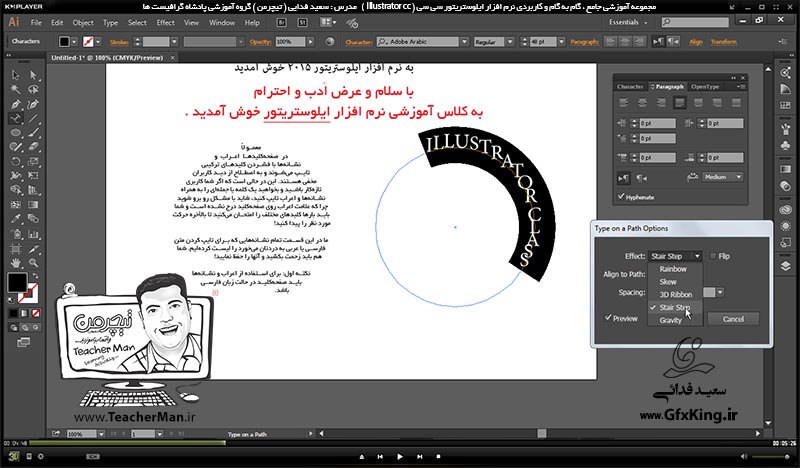
Task: Toggle left-to-right paragraph direction in Paragraph panel
Action: tap(623, 178)
